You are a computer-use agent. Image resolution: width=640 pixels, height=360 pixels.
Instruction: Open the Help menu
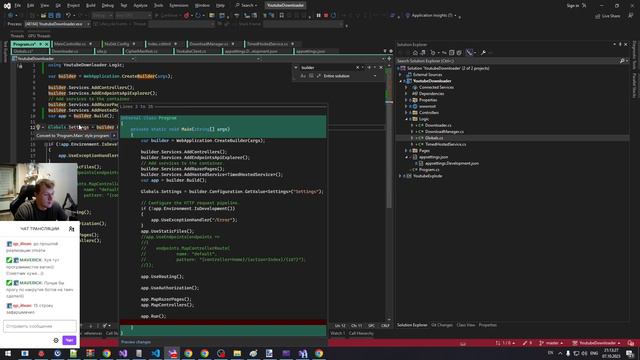tap(220, 5)
